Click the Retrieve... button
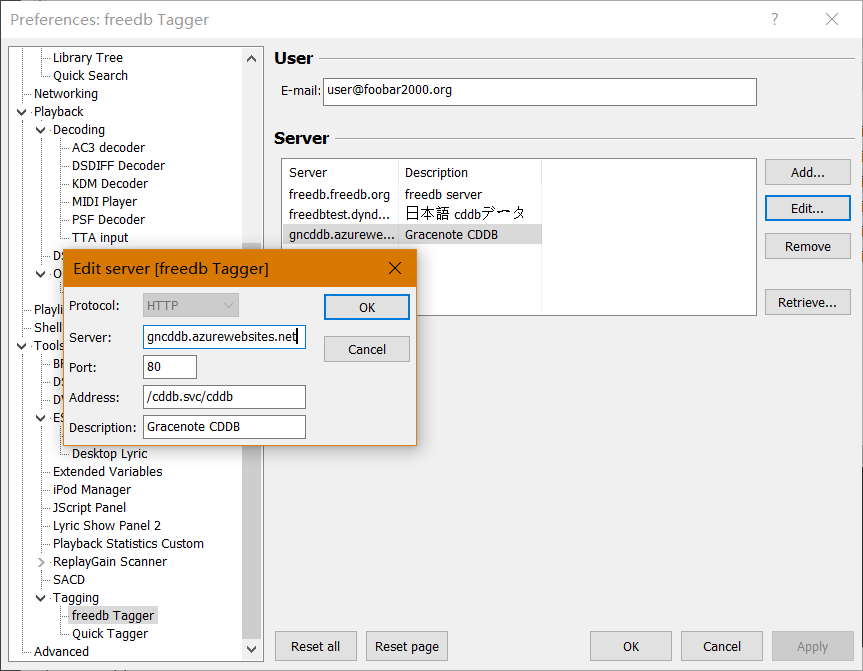This screenshot has width=863, height=671. coord(807,303)
